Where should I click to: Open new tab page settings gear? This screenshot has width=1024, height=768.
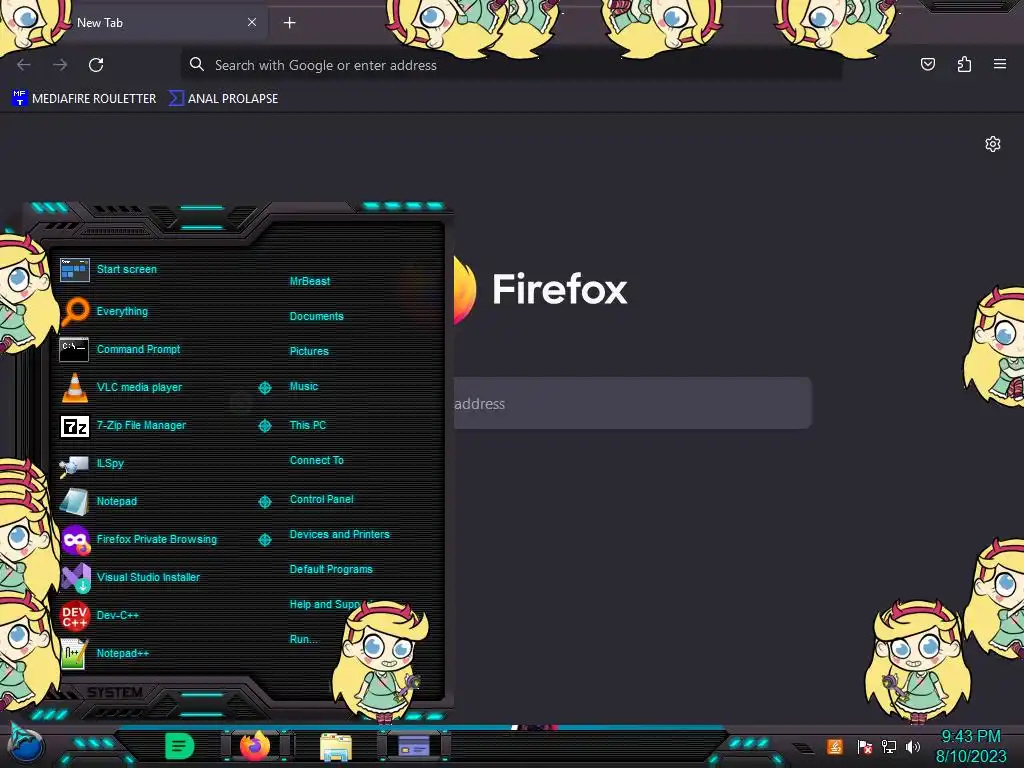click(x=993, y=144)
